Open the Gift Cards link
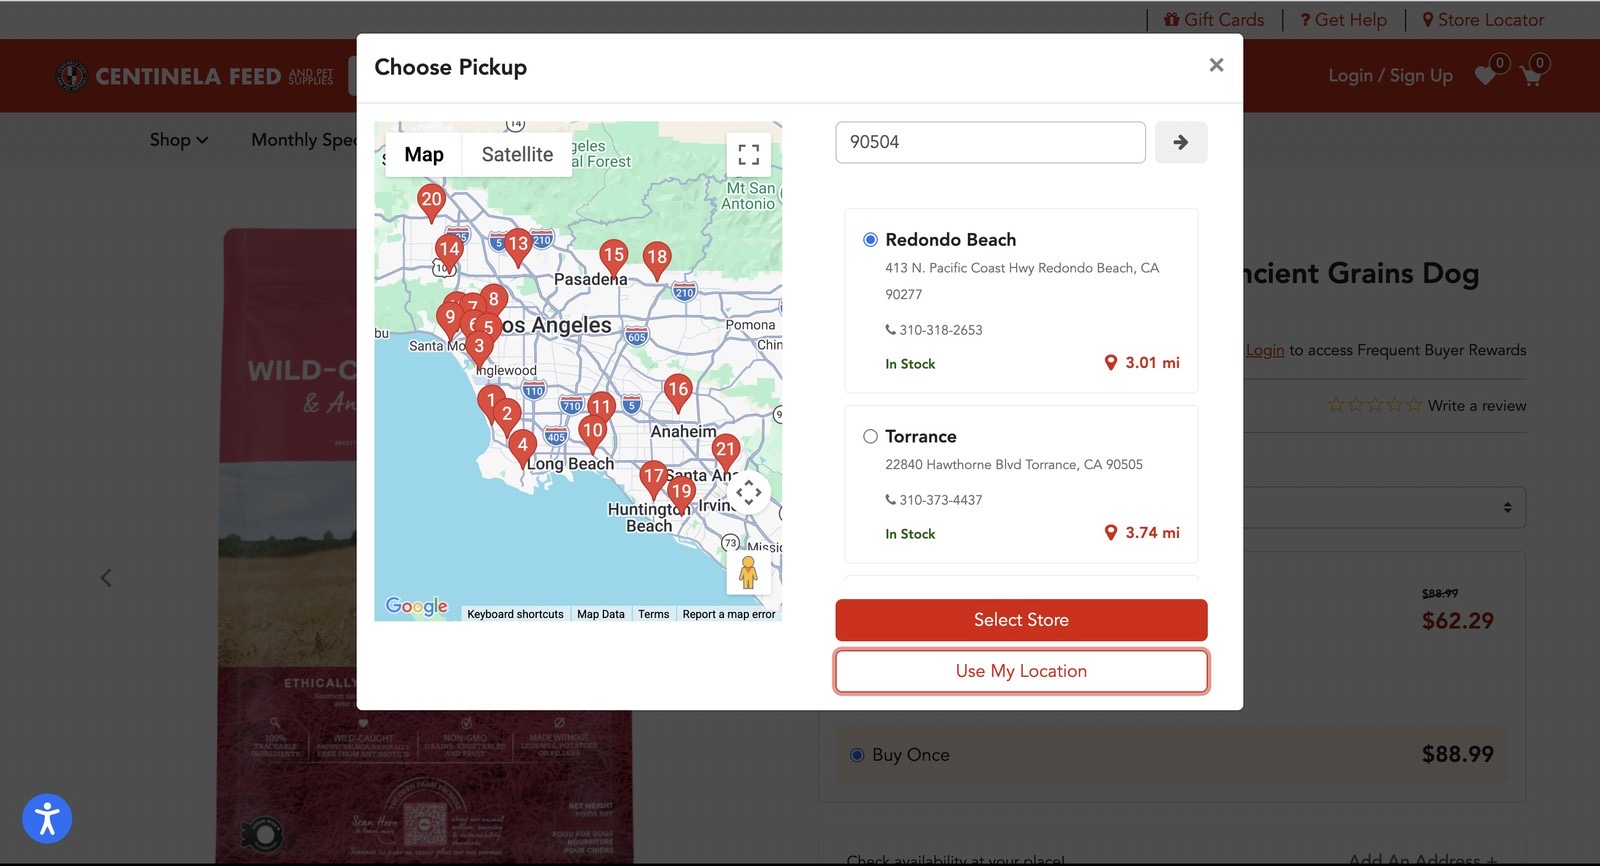 [1214, 20]
